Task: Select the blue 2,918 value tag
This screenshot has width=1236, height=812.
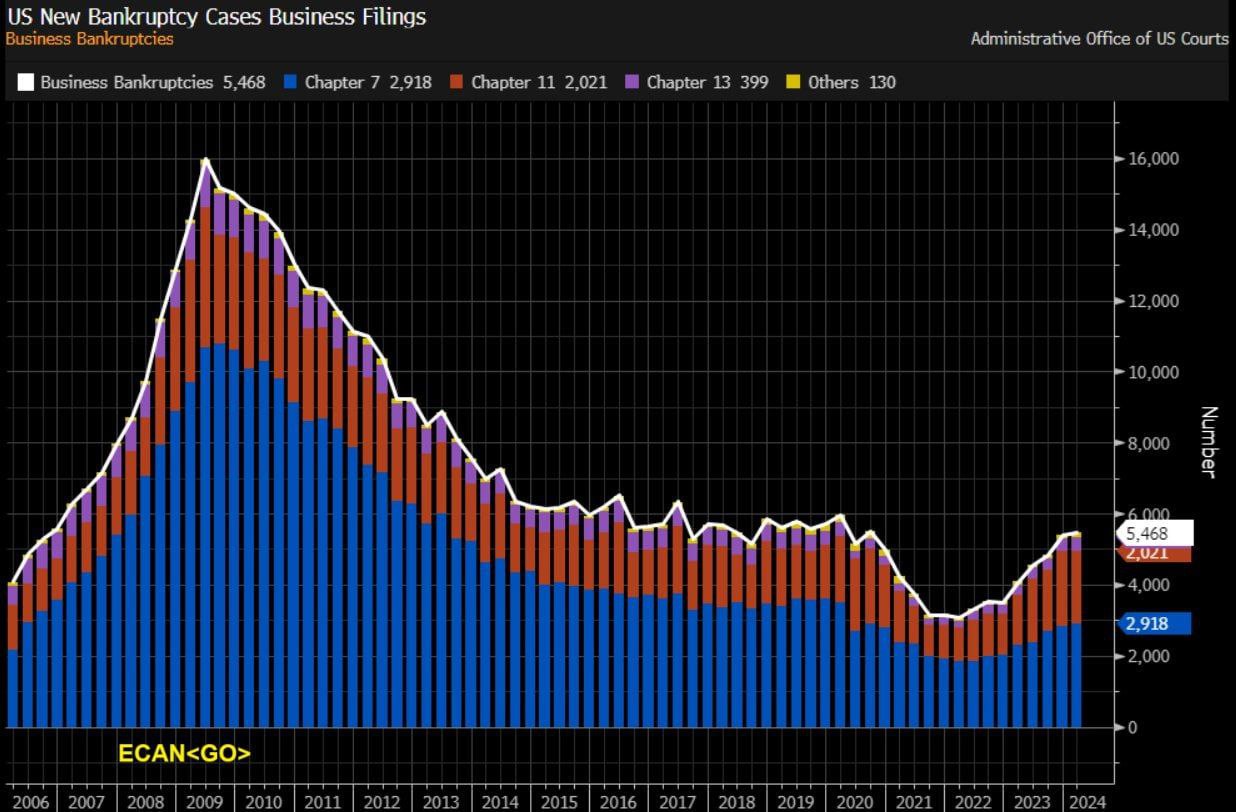Action: click(x=1157, y=623)
